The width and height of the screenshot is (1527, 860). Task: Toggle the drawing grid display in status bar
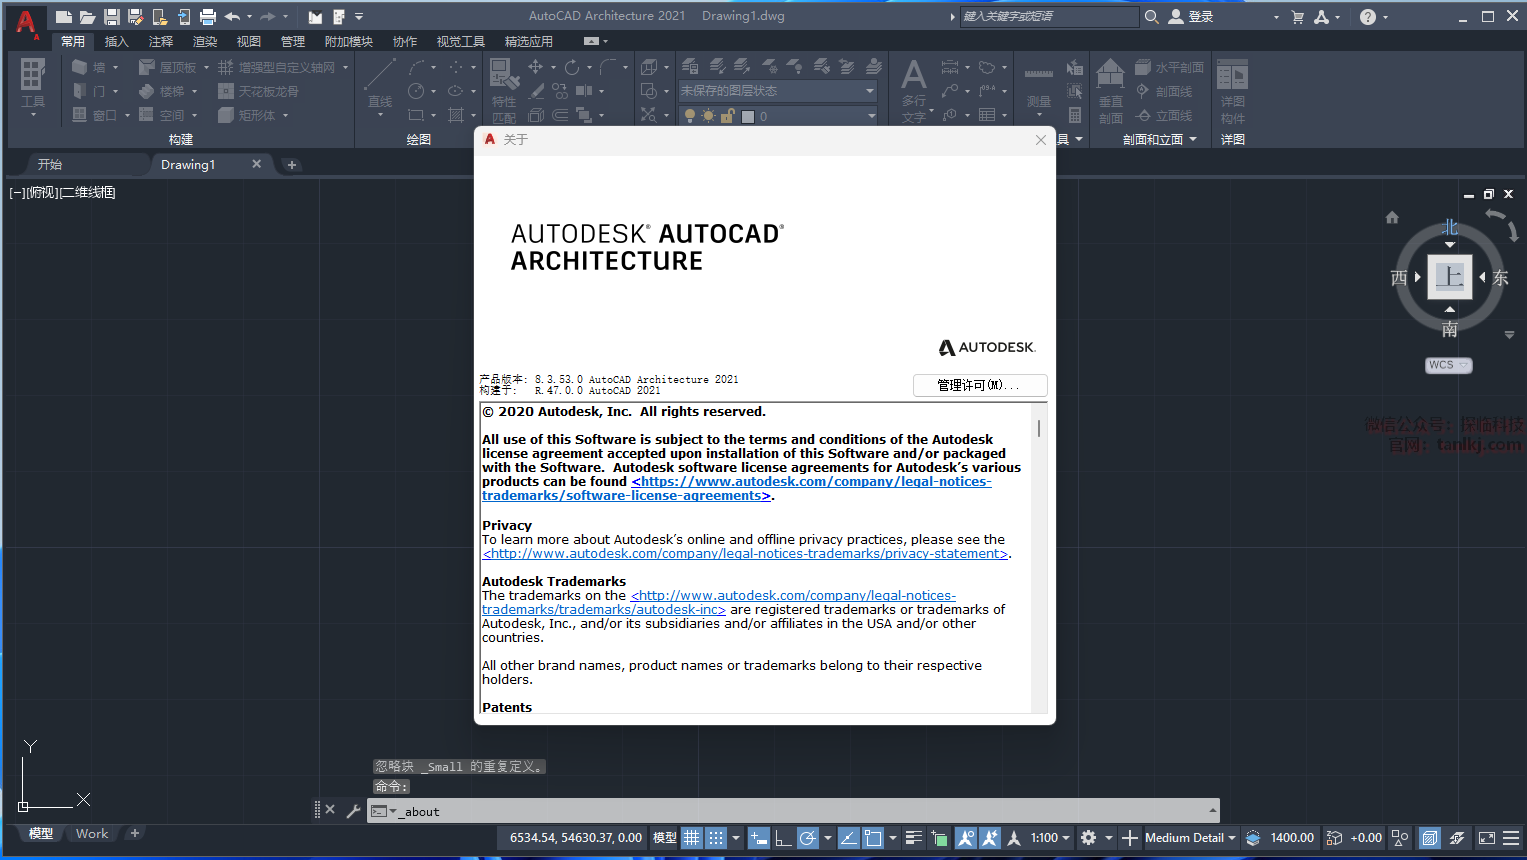692,838
